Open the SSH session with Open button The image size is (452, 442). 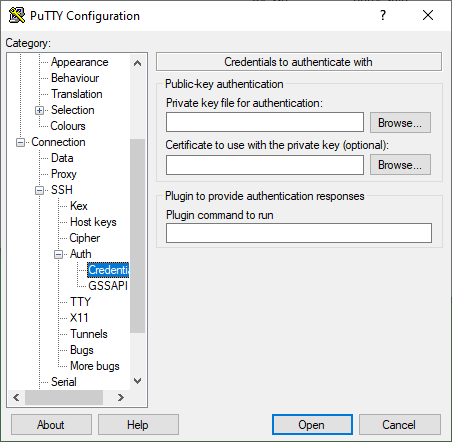coord(312,425)
